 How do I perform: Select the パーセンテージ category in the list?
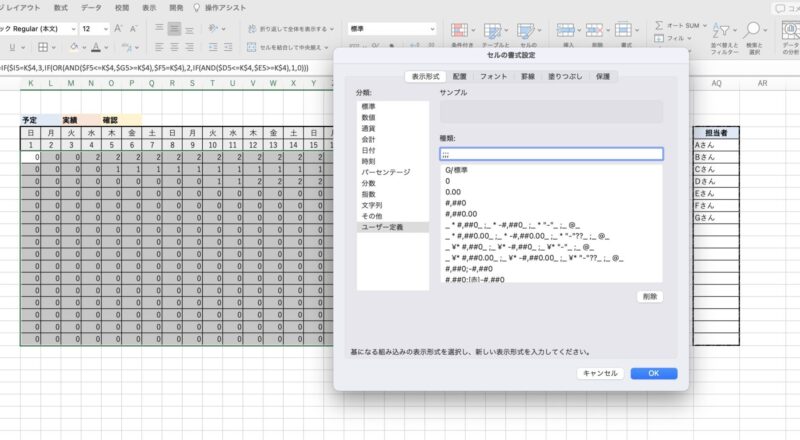[392, 173]
